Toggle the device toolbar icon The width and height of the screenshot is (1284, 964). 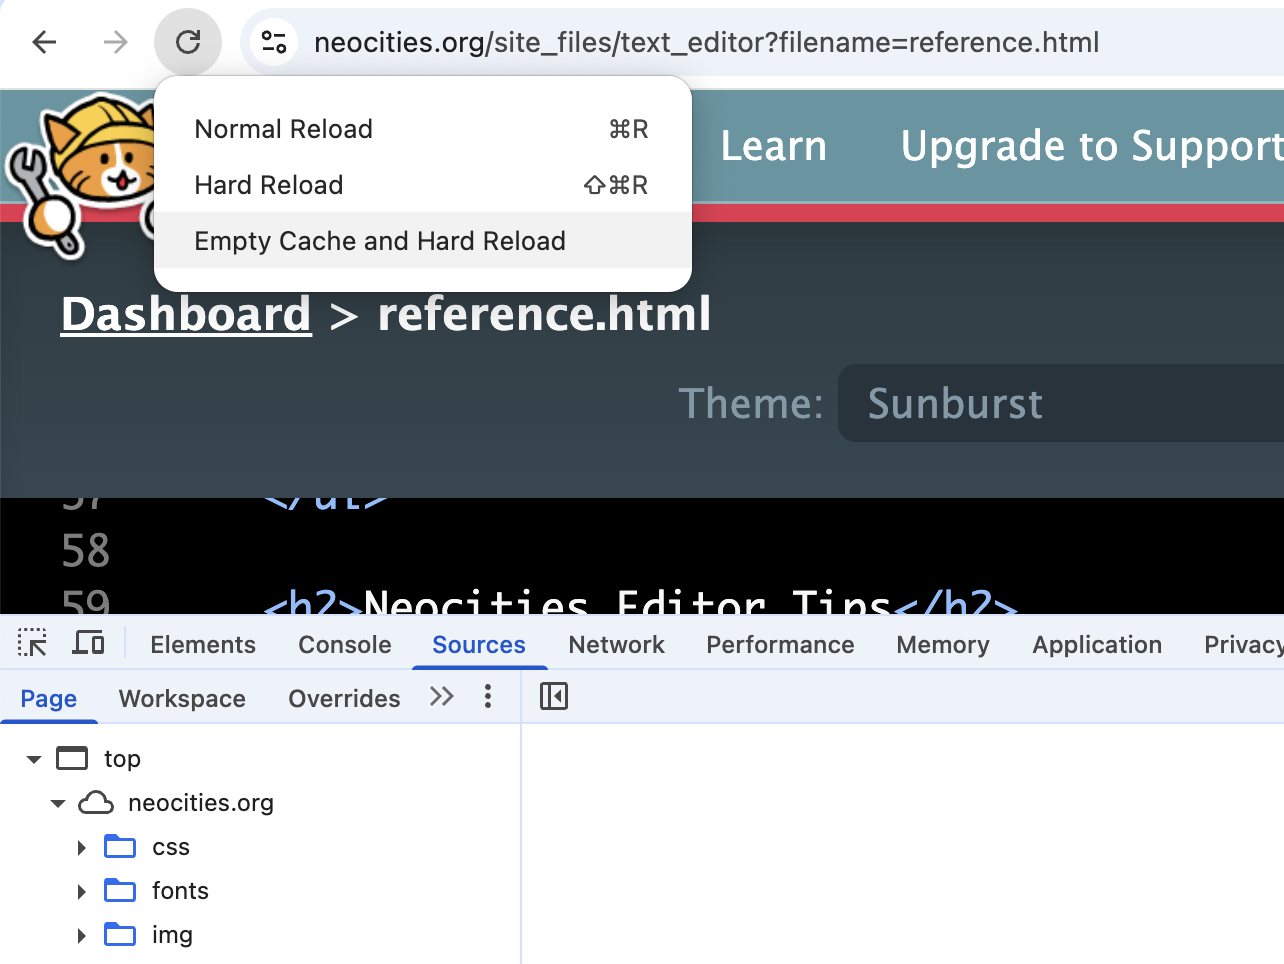[88, 643]
